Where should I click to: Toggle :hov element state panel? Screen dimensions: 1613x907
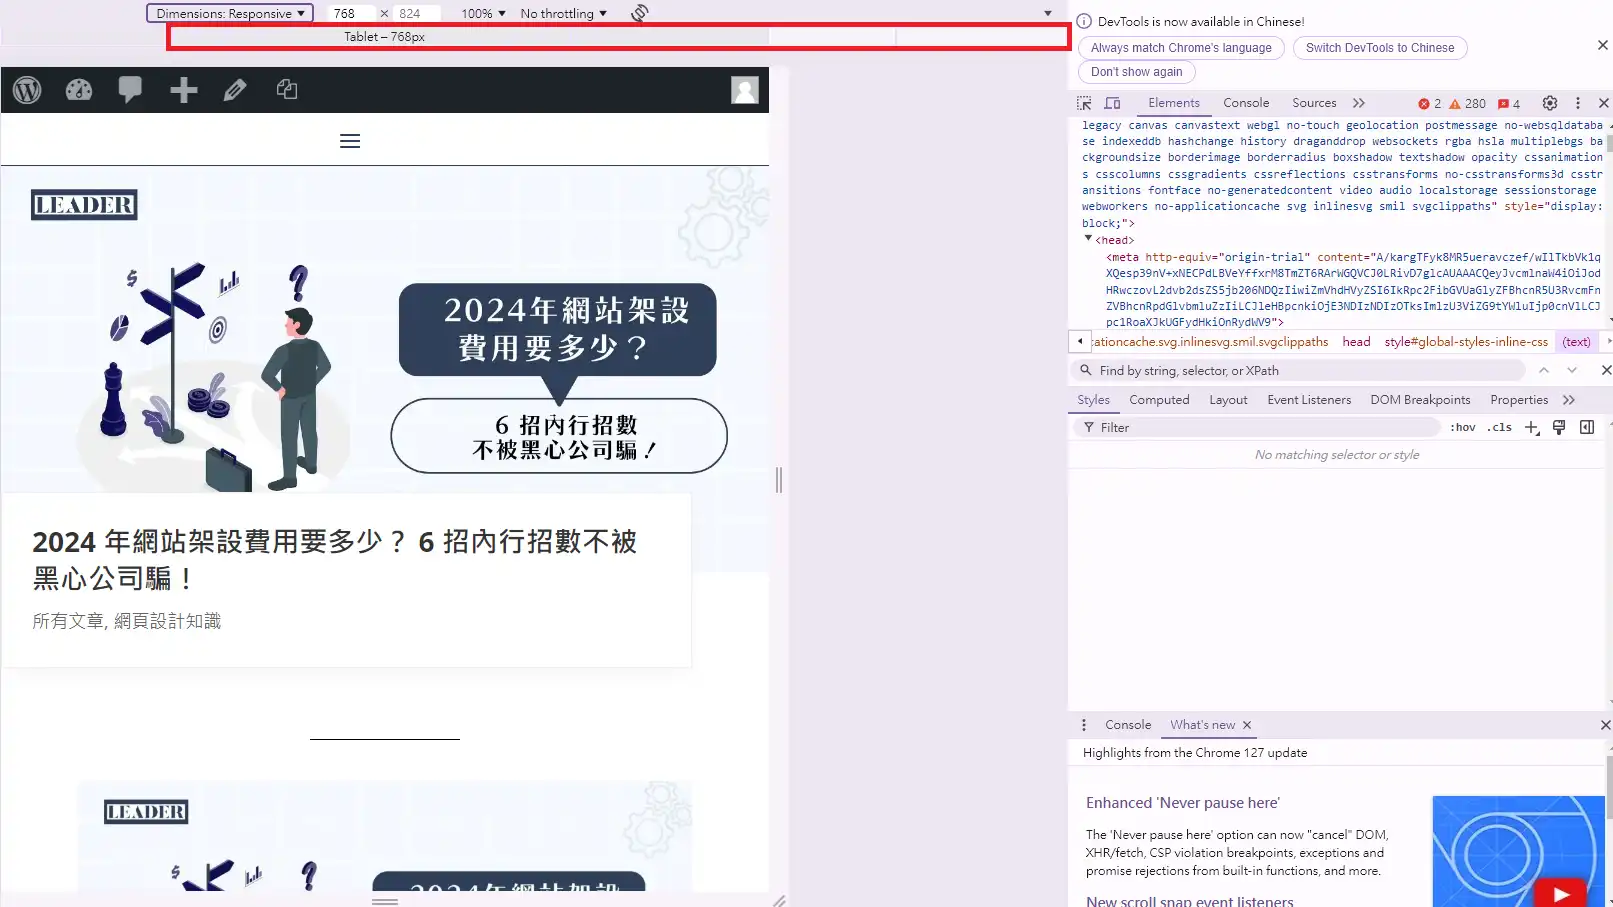click(x=1463, y=427)
